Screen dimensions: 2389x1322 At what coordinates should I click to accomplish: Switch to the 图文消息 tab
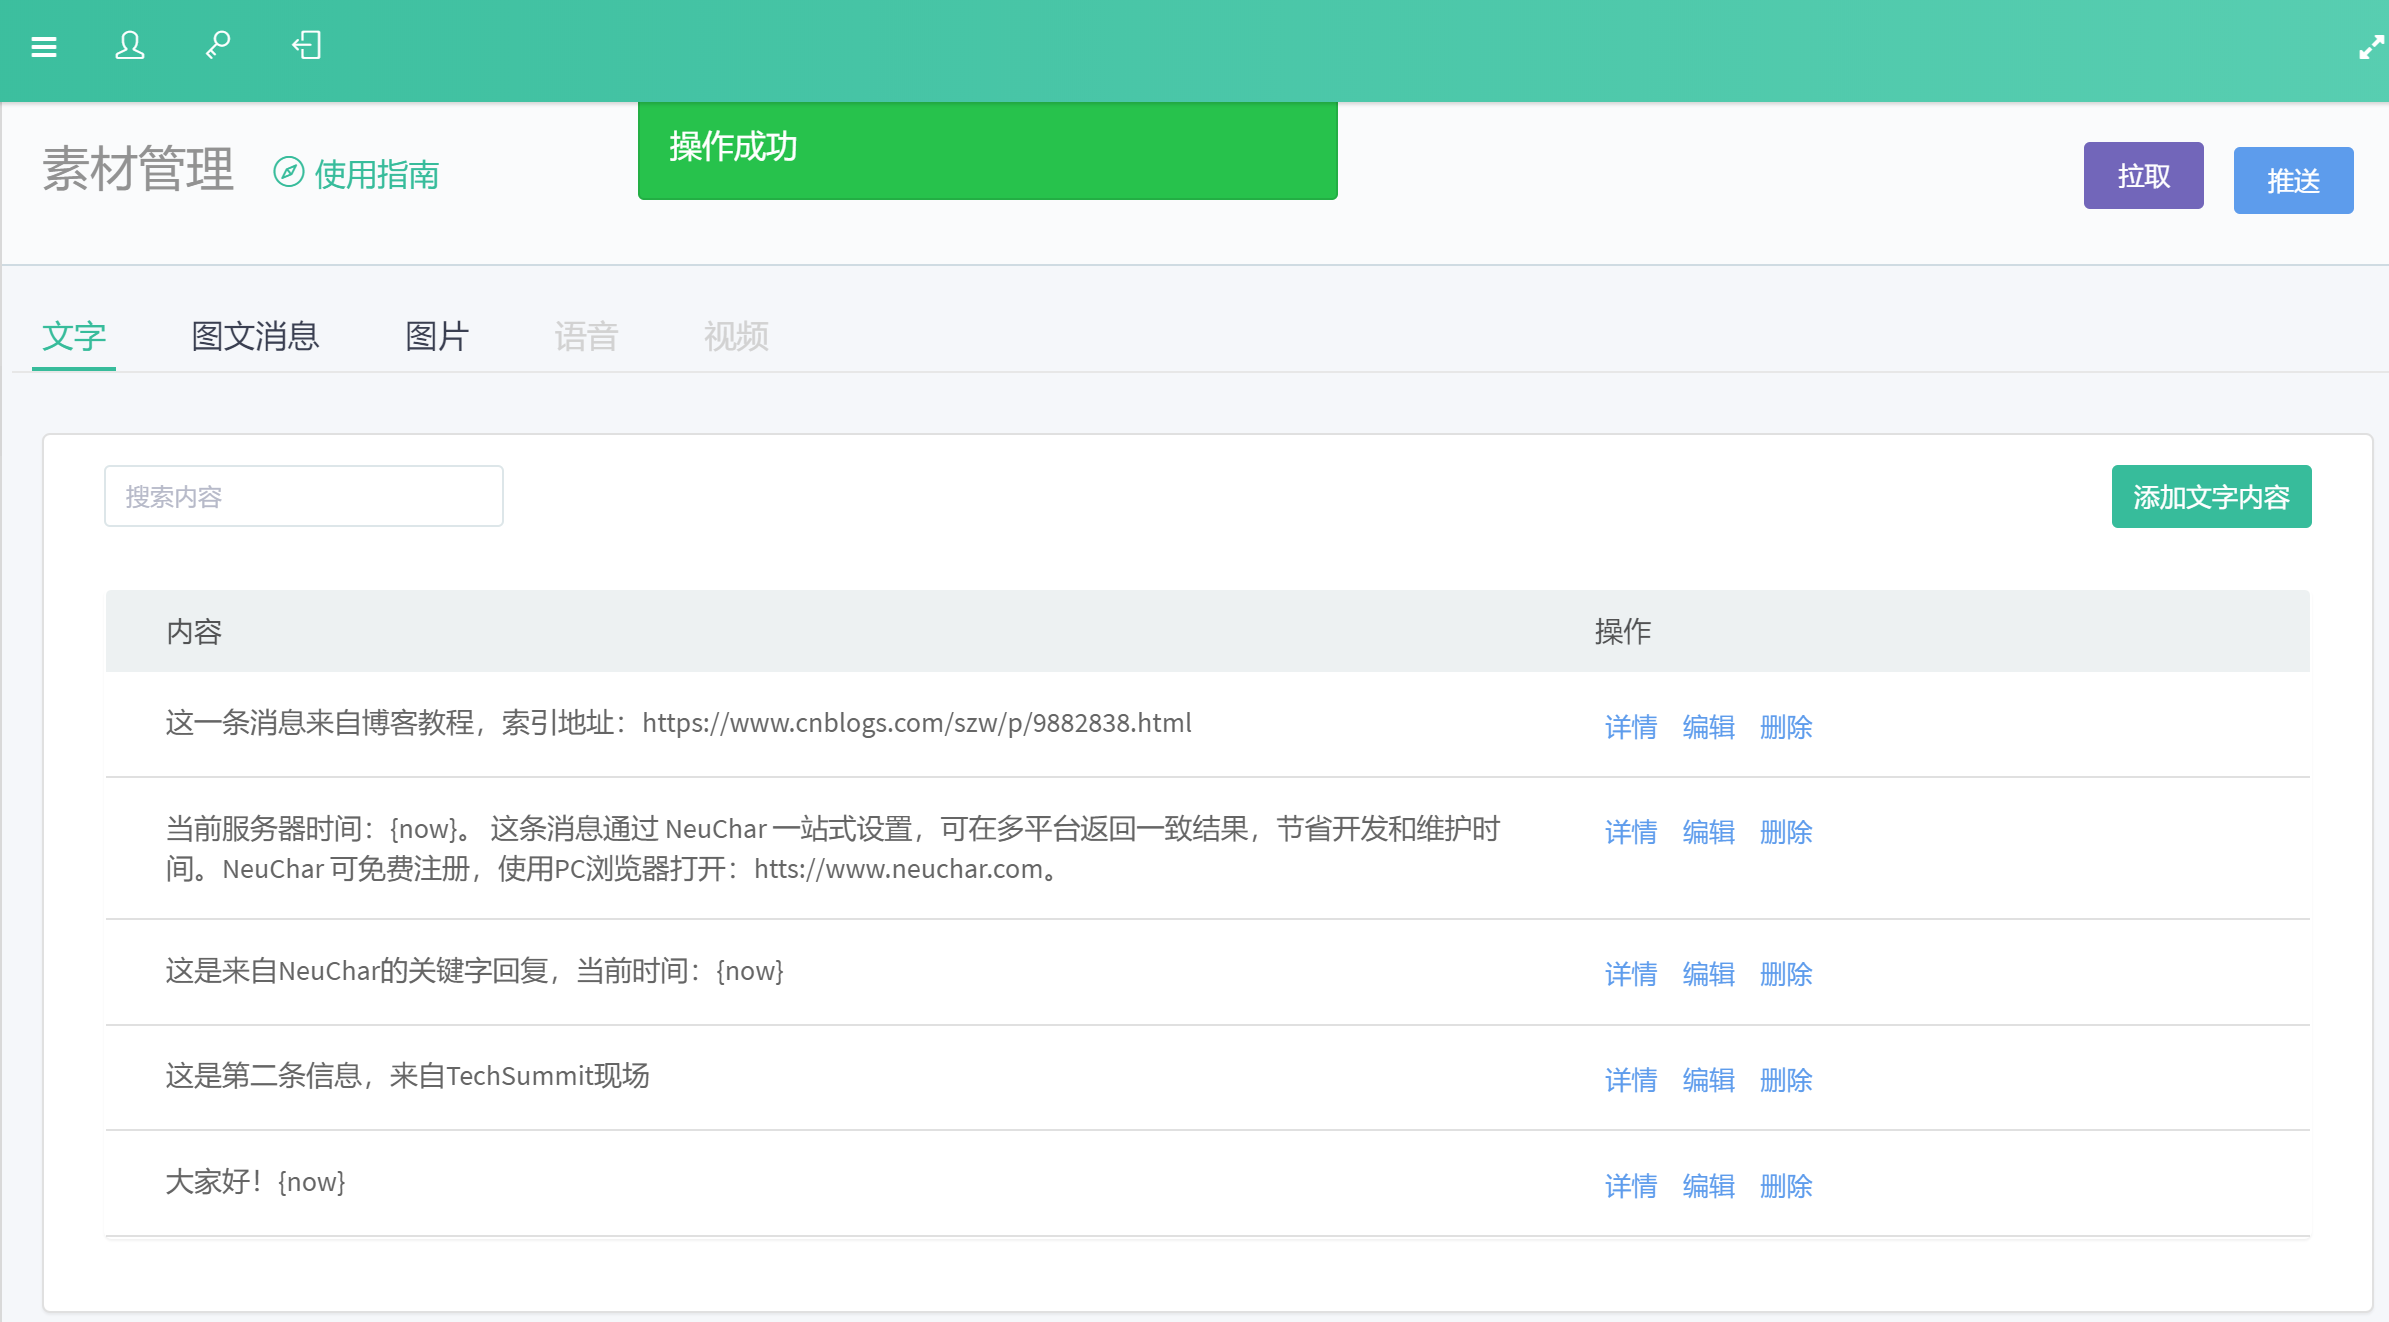[255, 337]
